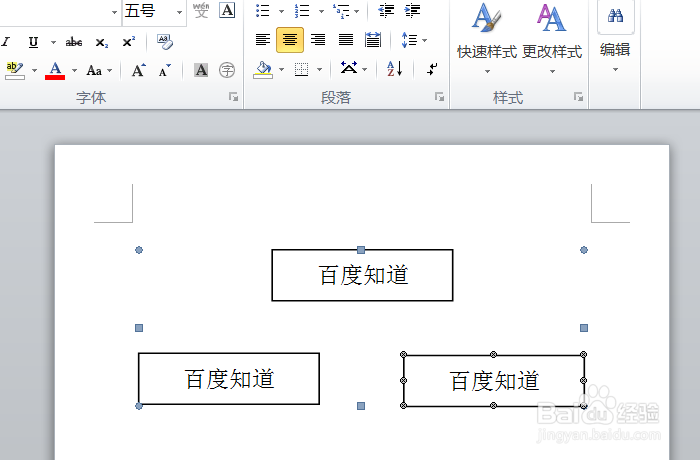Image resolution: width=700 pixels, height=460 pixels.
Task: Click the character border icon
Action: 227,10
